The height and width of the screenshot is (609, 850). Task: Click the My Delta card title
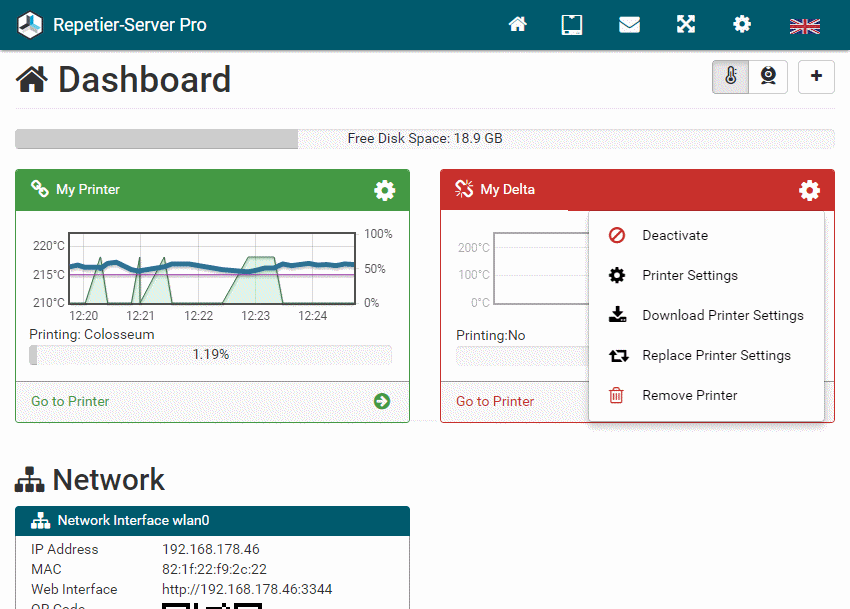[x=507, y=189]
